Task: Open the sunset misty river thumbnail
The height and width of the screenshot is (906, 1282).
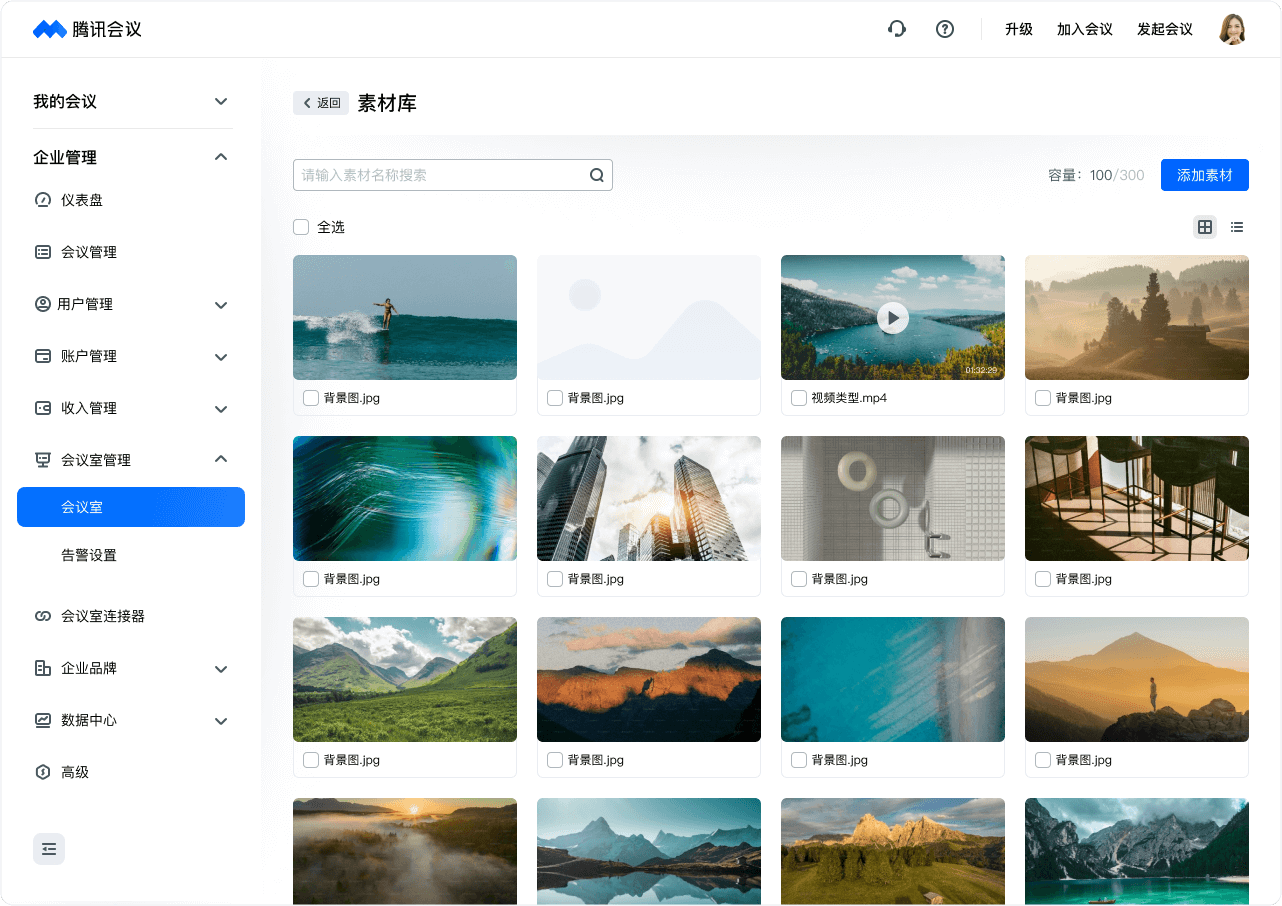Action: click(x=405, y=851)
